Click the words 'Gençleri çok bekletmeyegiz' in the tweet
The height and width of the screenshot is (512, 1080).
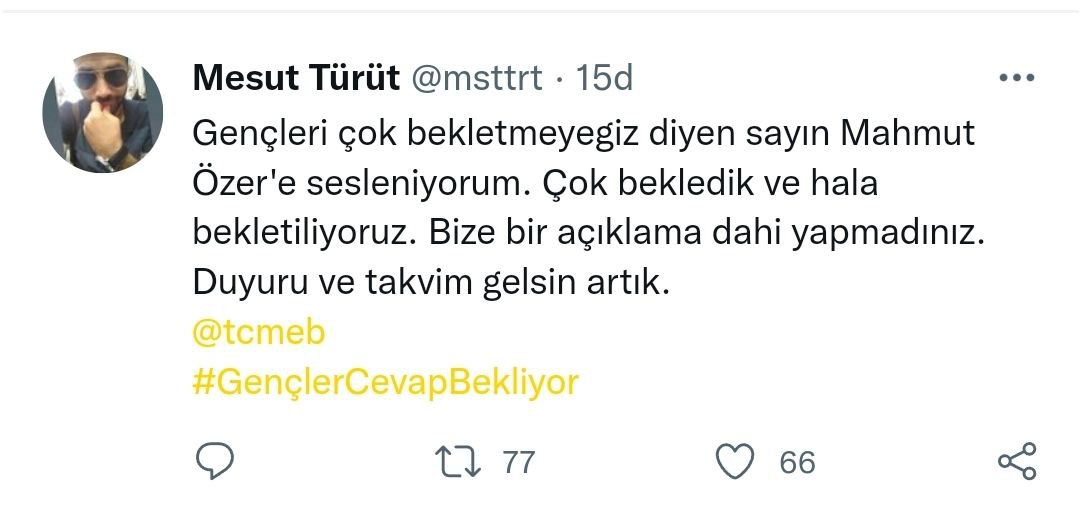point(404,134)
